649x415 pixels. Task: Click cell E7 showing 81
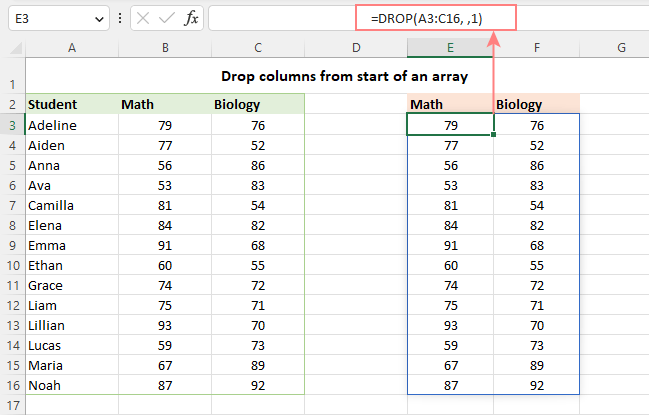450,205
